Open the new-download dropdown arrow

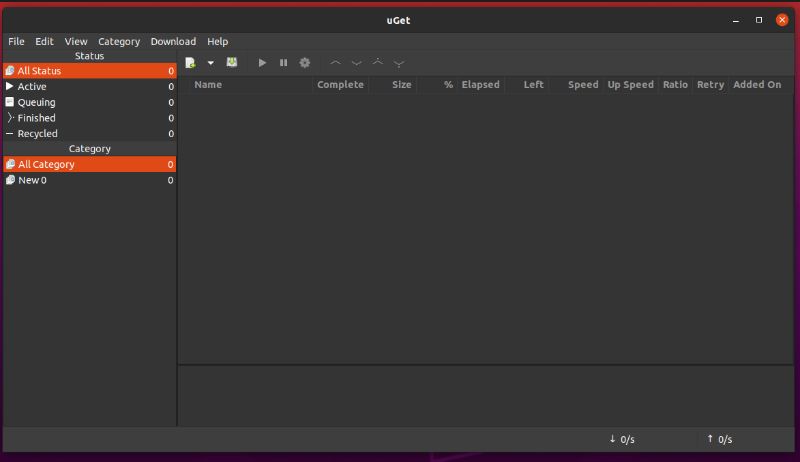coord(210,63)
